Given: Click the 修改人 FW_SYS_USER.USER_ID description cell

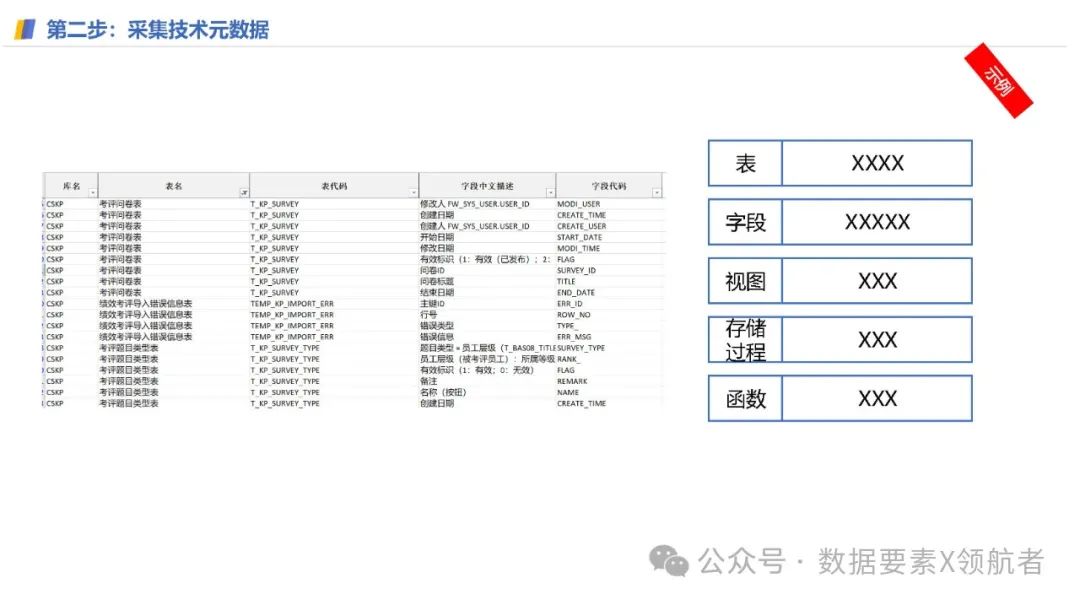Looking at the screenshot, I should (x=488, y=204).
